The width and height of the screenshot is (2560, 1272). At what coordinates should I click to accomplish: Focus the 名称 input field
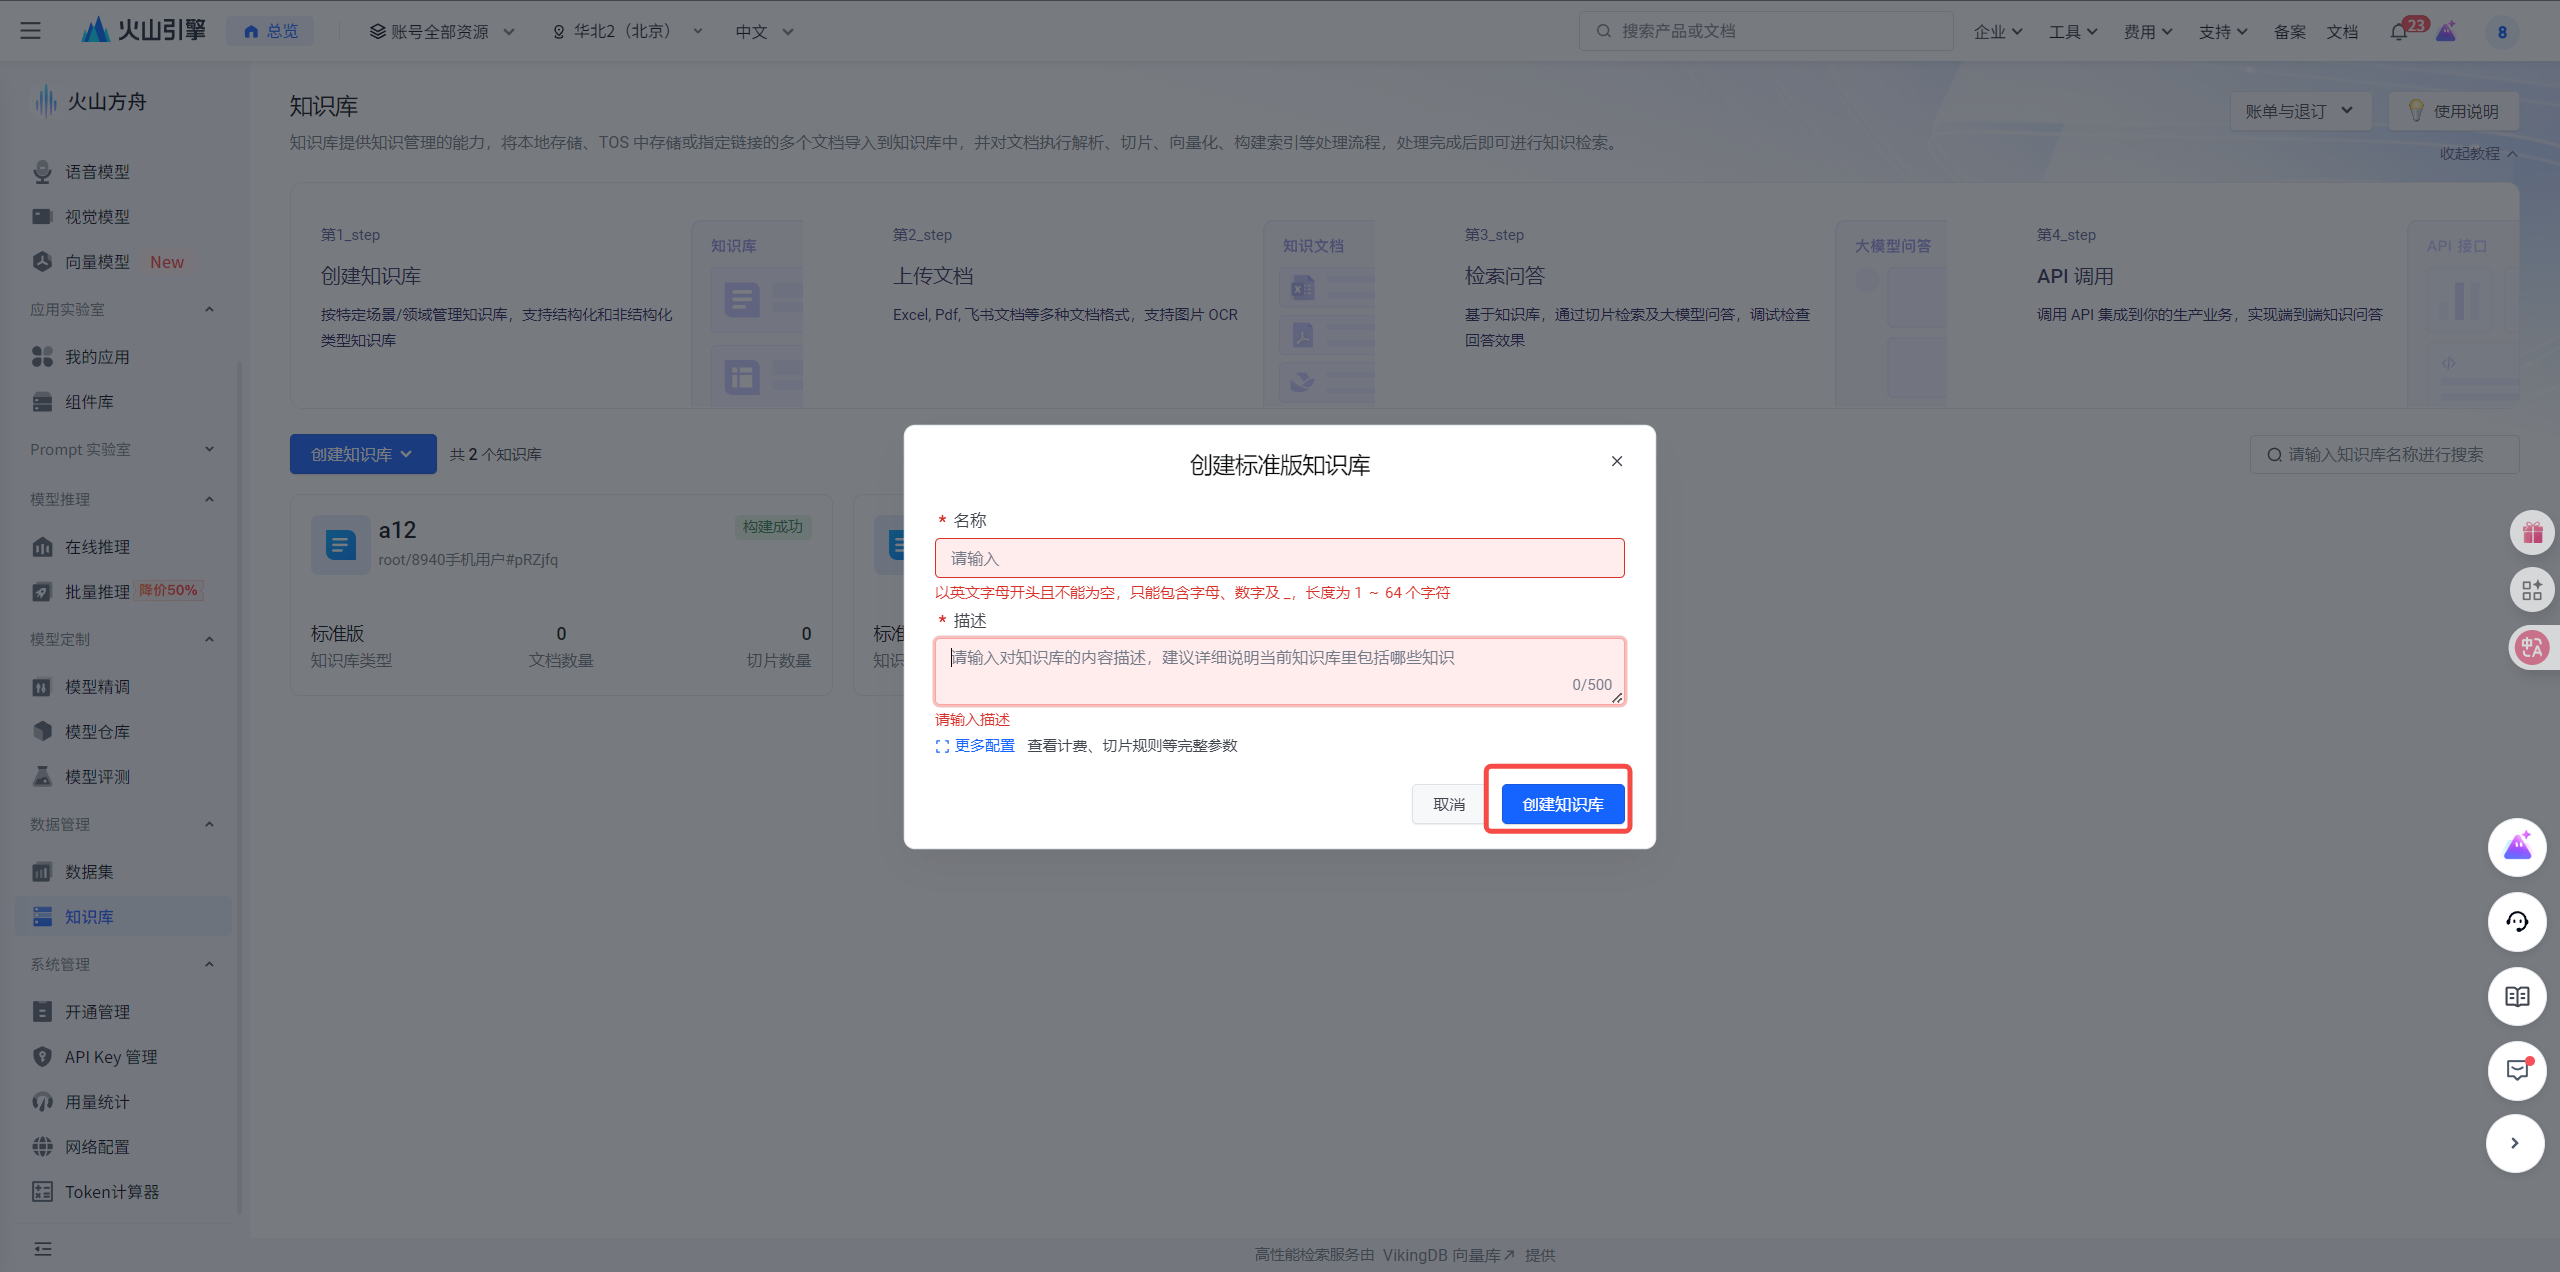1280,558
